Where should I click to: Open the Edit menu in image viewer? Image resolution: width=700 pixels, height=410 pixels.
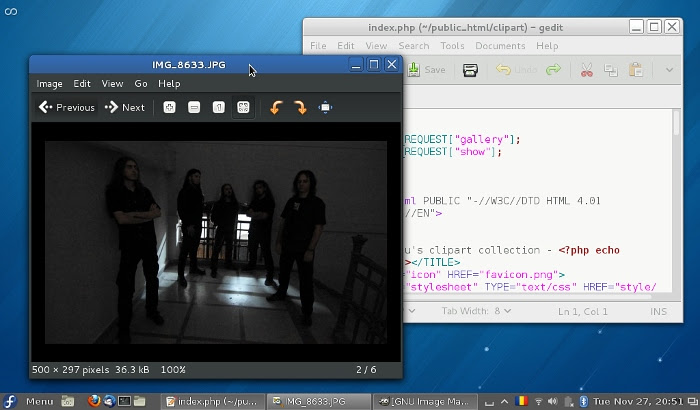[x=82, y=84]
